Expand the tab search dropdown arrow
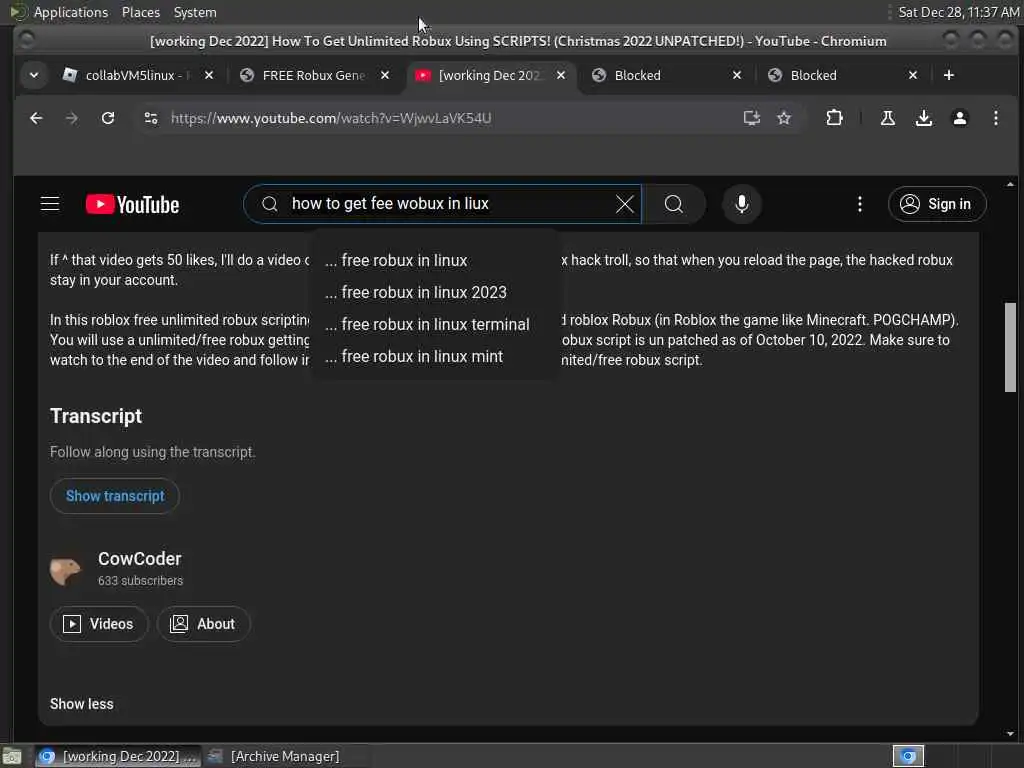This screenshot has height=768, width=1024. click(x=34, y=75)
